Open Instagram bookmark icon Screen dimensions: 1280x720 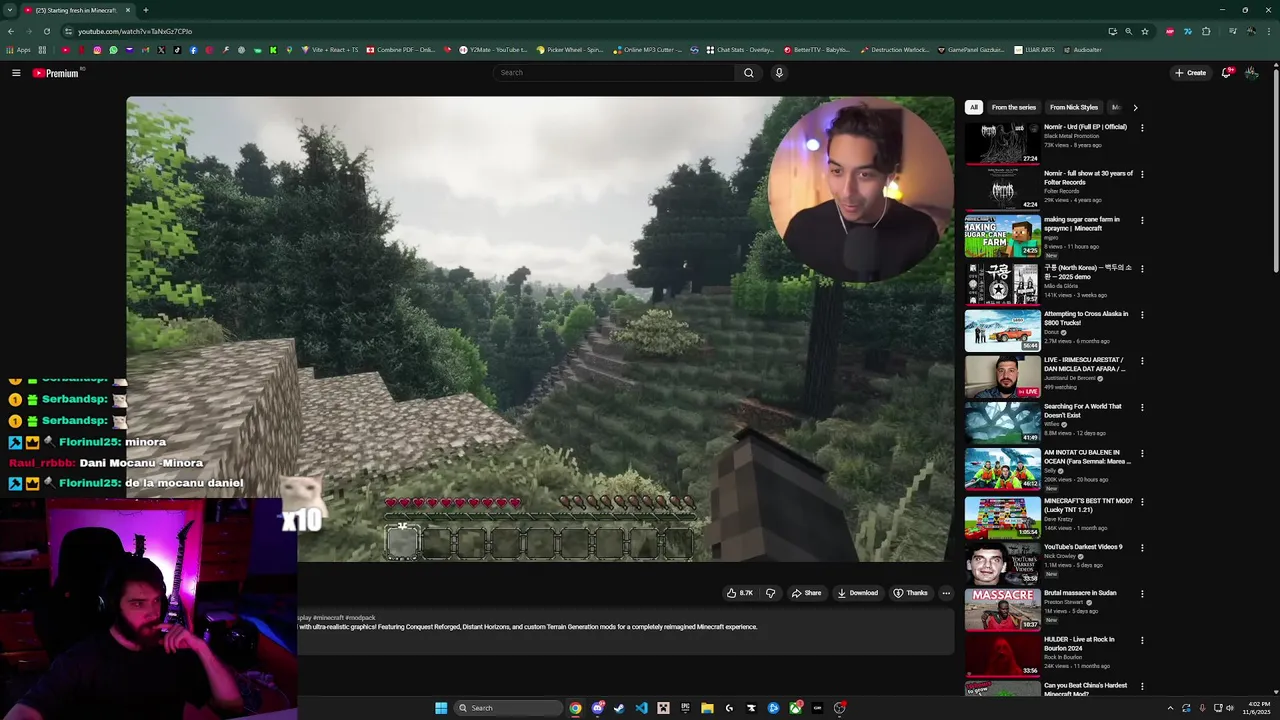click(97, 50)
